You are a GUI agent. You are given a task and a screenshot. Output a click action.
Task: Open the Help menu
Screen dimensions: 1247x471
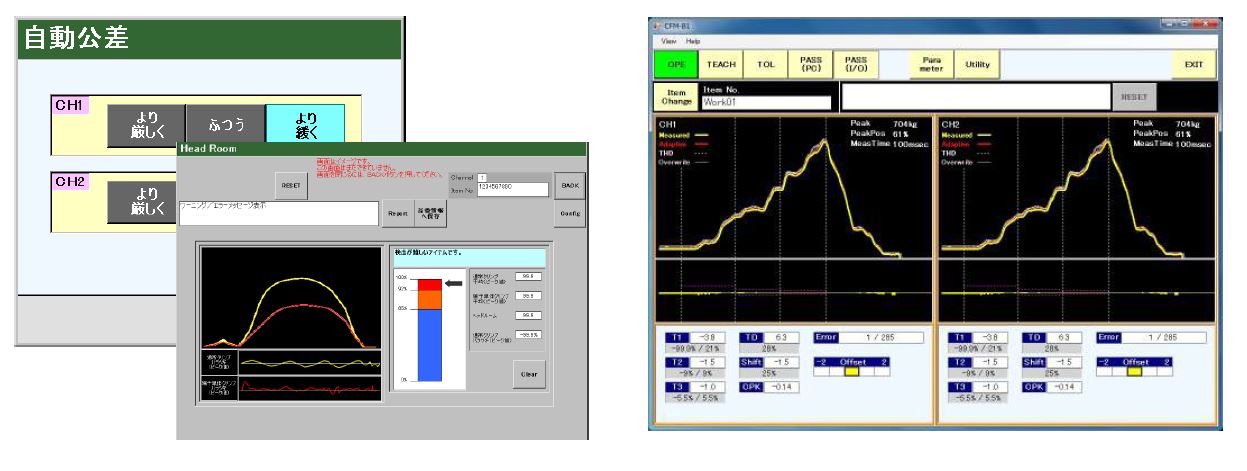[693, 41]
